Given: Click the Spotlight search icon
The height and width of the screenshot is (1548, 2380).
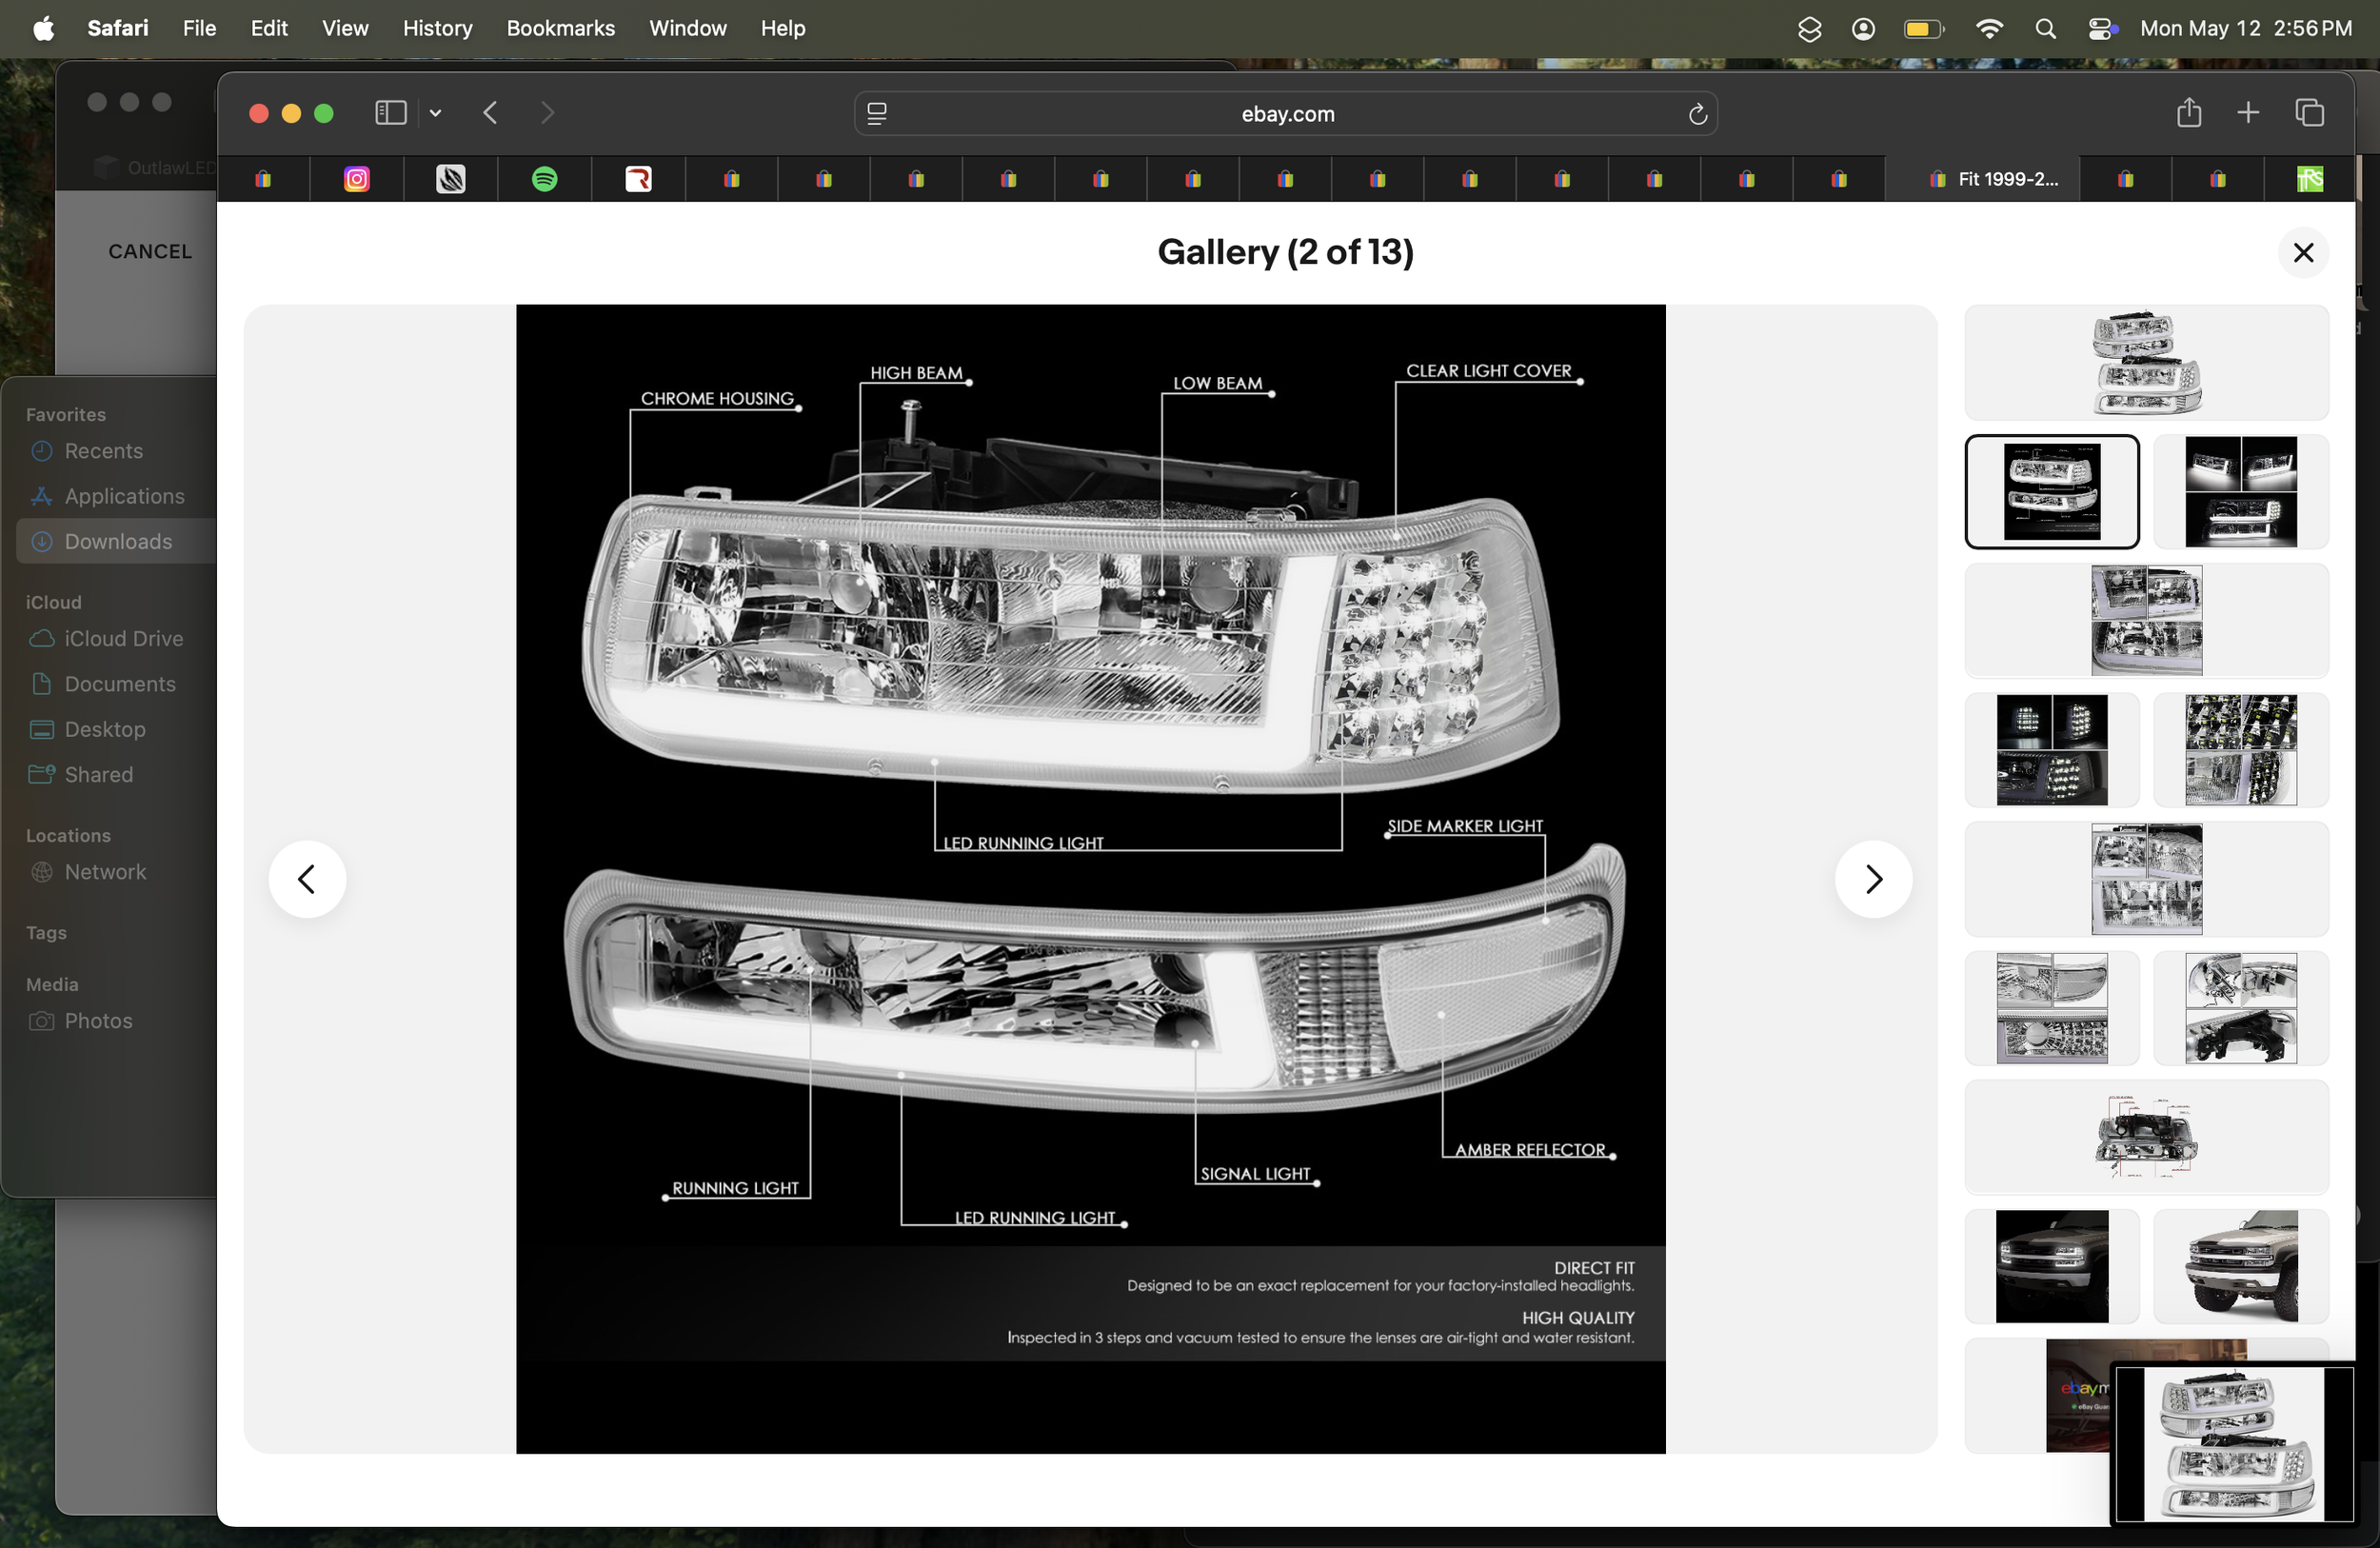Looking at the screenshot, I should 2045,28.
